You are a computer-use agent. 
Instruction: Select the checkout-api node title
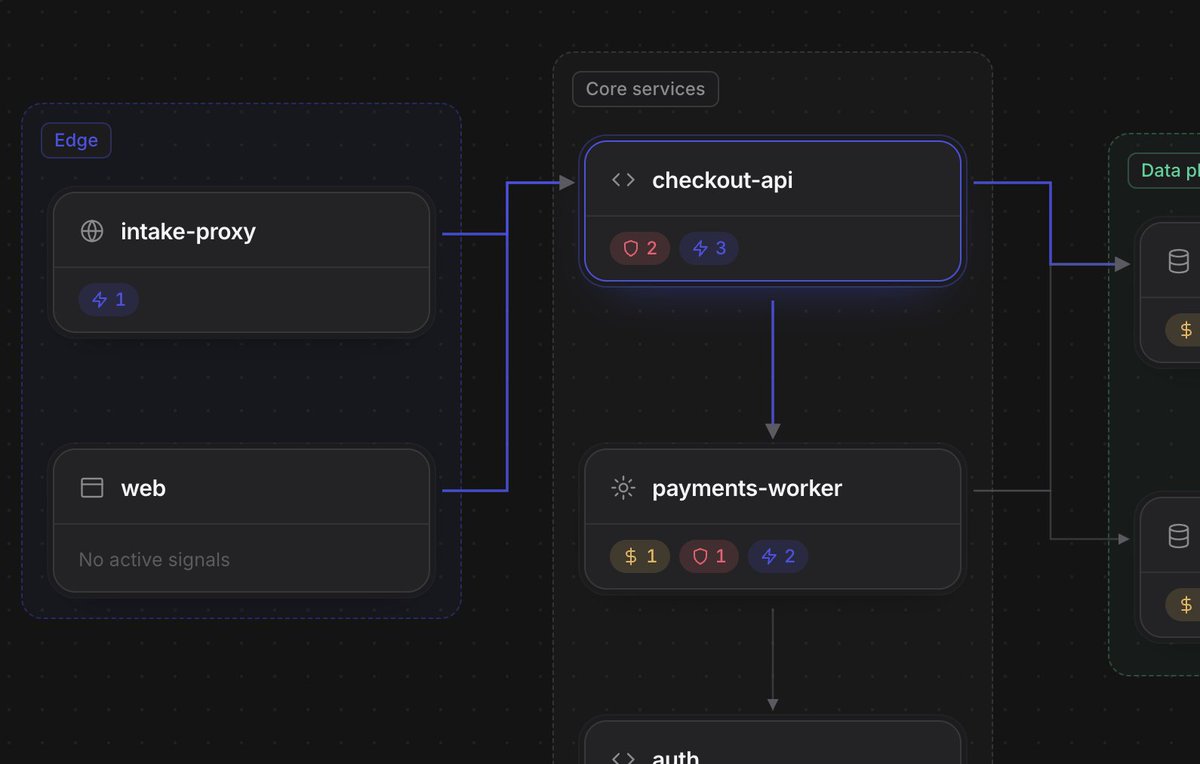pyautogui.click(x=722, y=180)
